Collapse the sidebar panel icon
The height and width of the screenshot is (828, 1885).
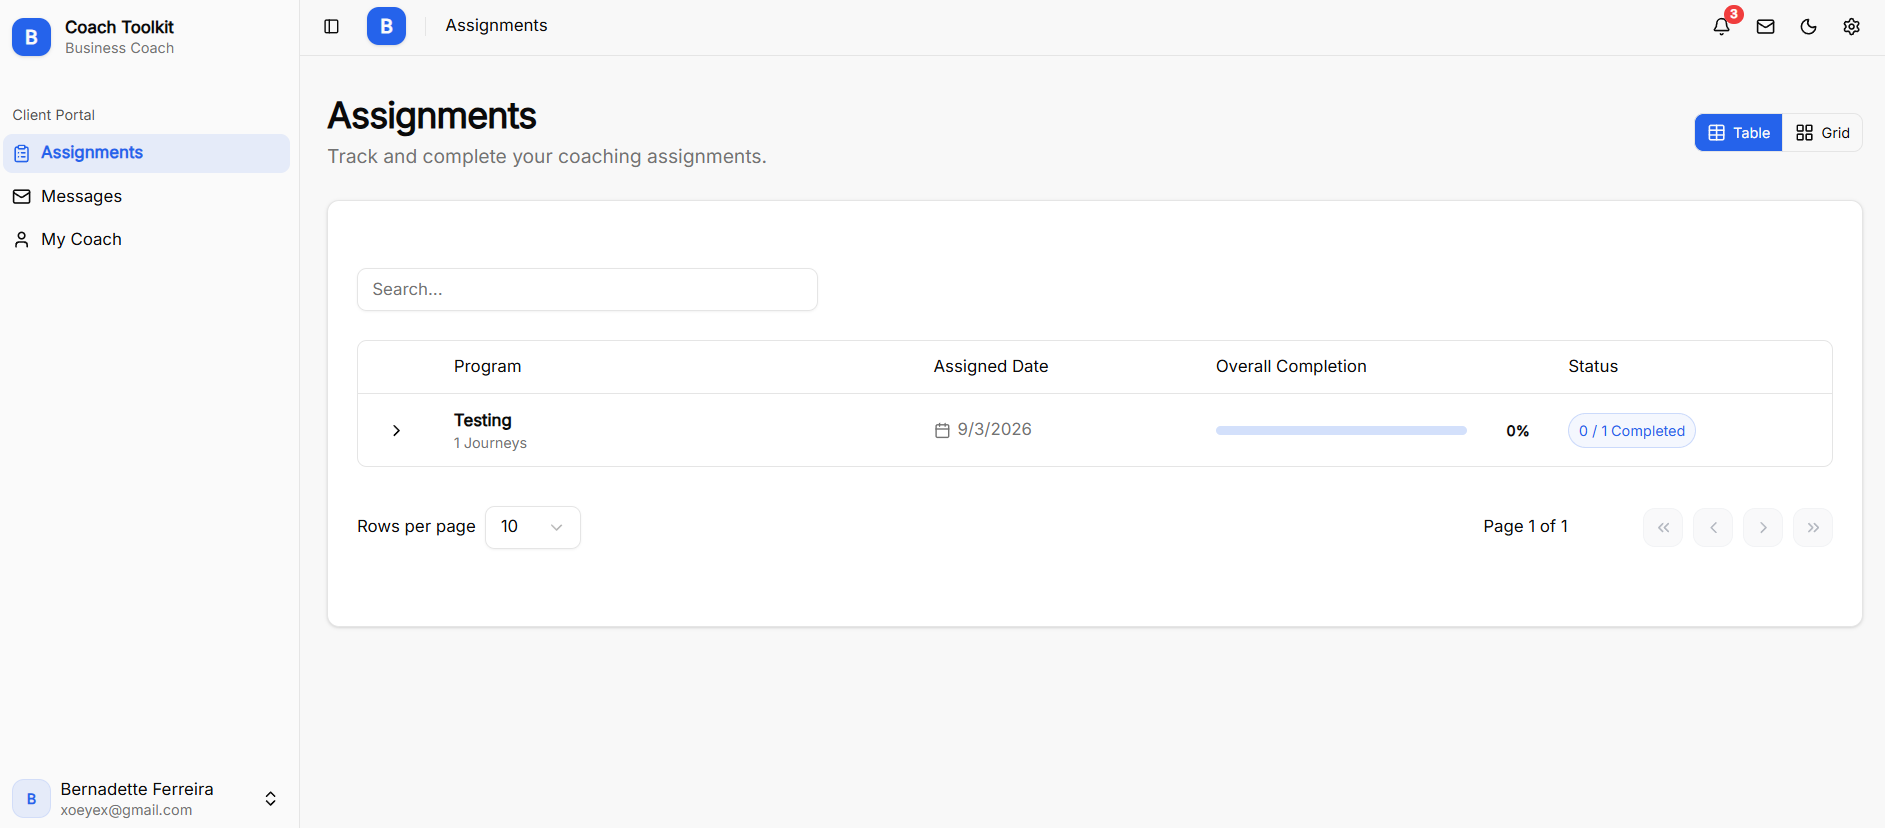(x=332, y=26)
